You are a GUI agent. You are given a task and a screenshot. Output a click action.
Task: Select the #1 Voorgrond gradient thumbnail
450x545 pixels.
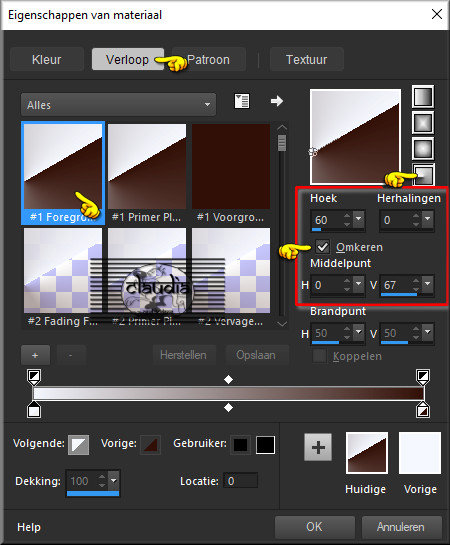tap(231, 173)
